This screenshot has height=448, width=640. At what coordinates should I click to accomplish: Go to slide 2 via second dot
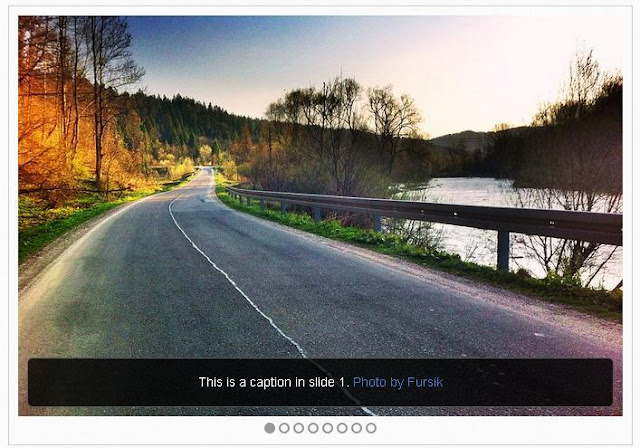point(284,428)
